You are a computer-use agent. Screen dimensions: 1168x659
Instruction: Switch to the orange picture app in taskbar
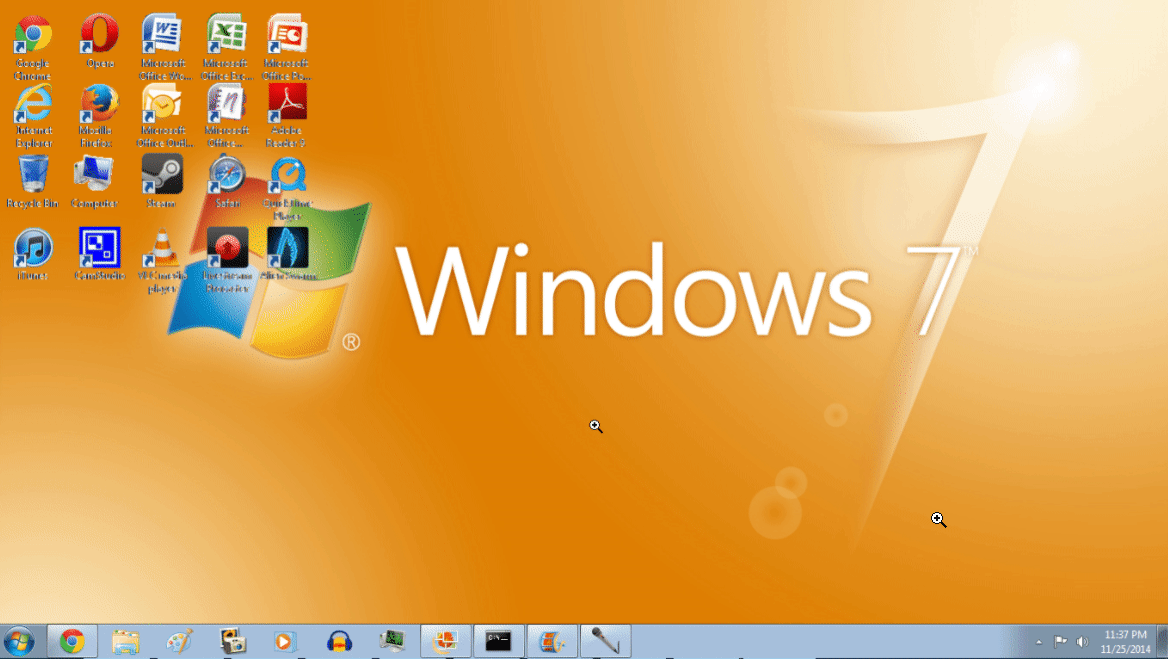click(445, 641)
